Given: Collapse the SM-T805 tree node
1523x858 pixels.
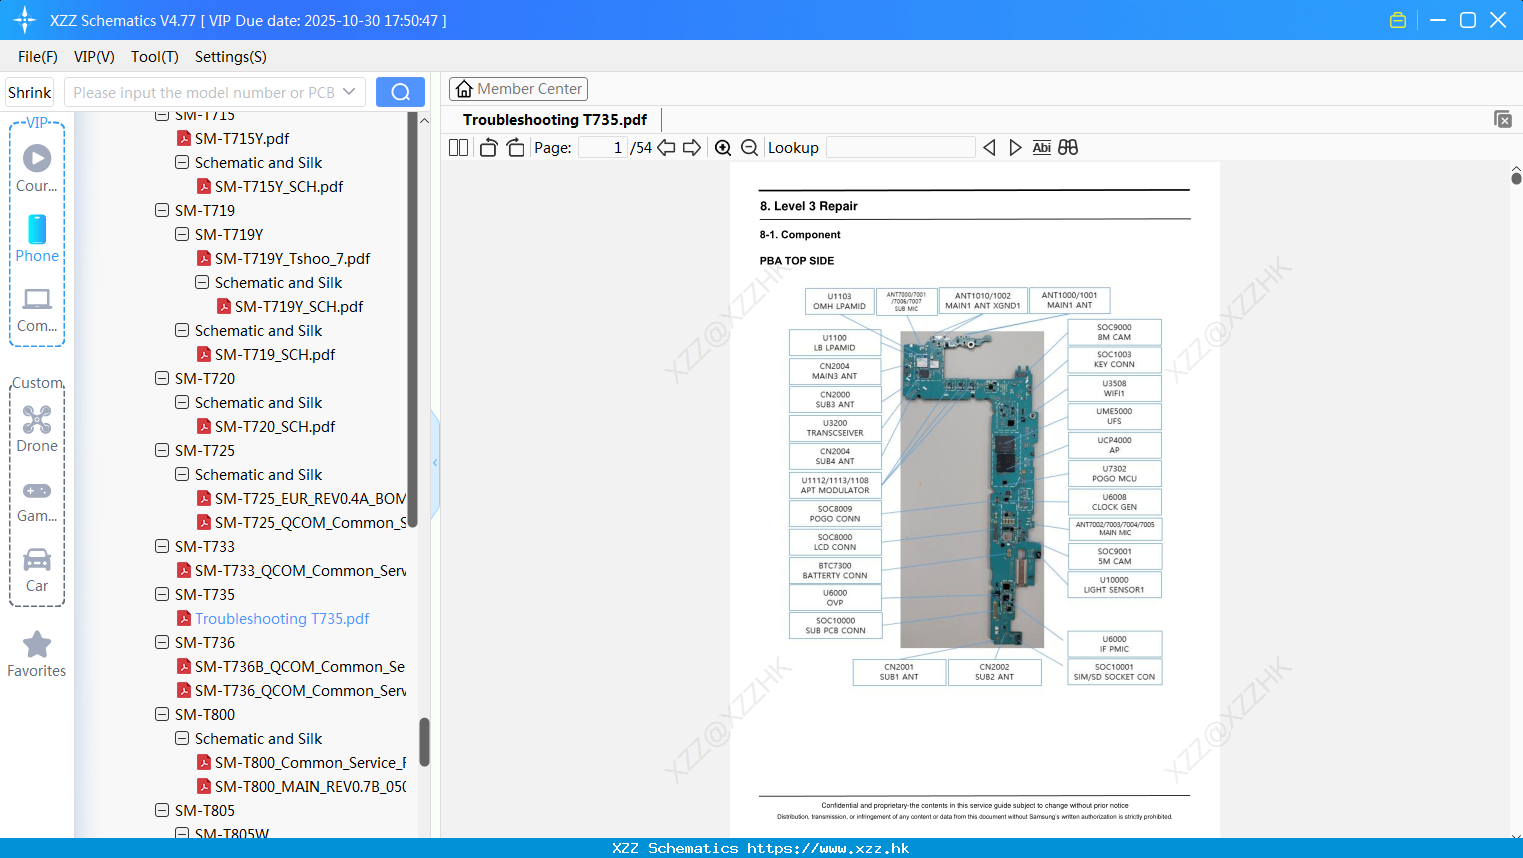Looking at the screenshot, I should point(162,810).
